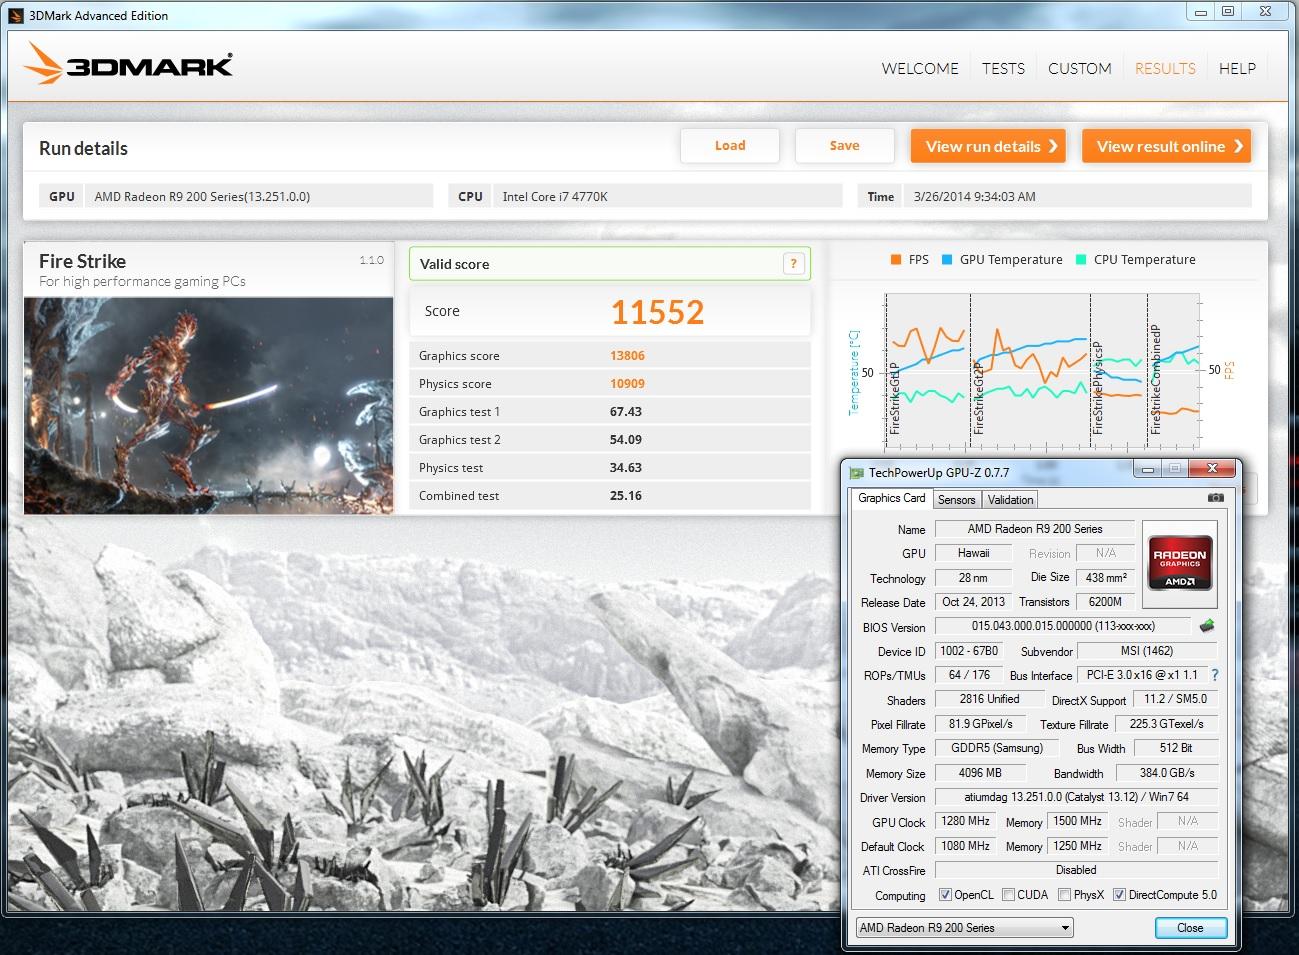Click the Release Date Oct 24, 2013 field

click(x=973, y=602)
